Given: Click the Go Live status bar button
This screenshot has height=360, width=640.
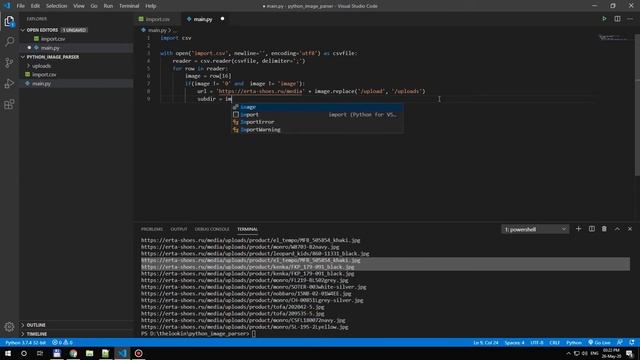Looking at the screenshot, I should tap(600, 342).
